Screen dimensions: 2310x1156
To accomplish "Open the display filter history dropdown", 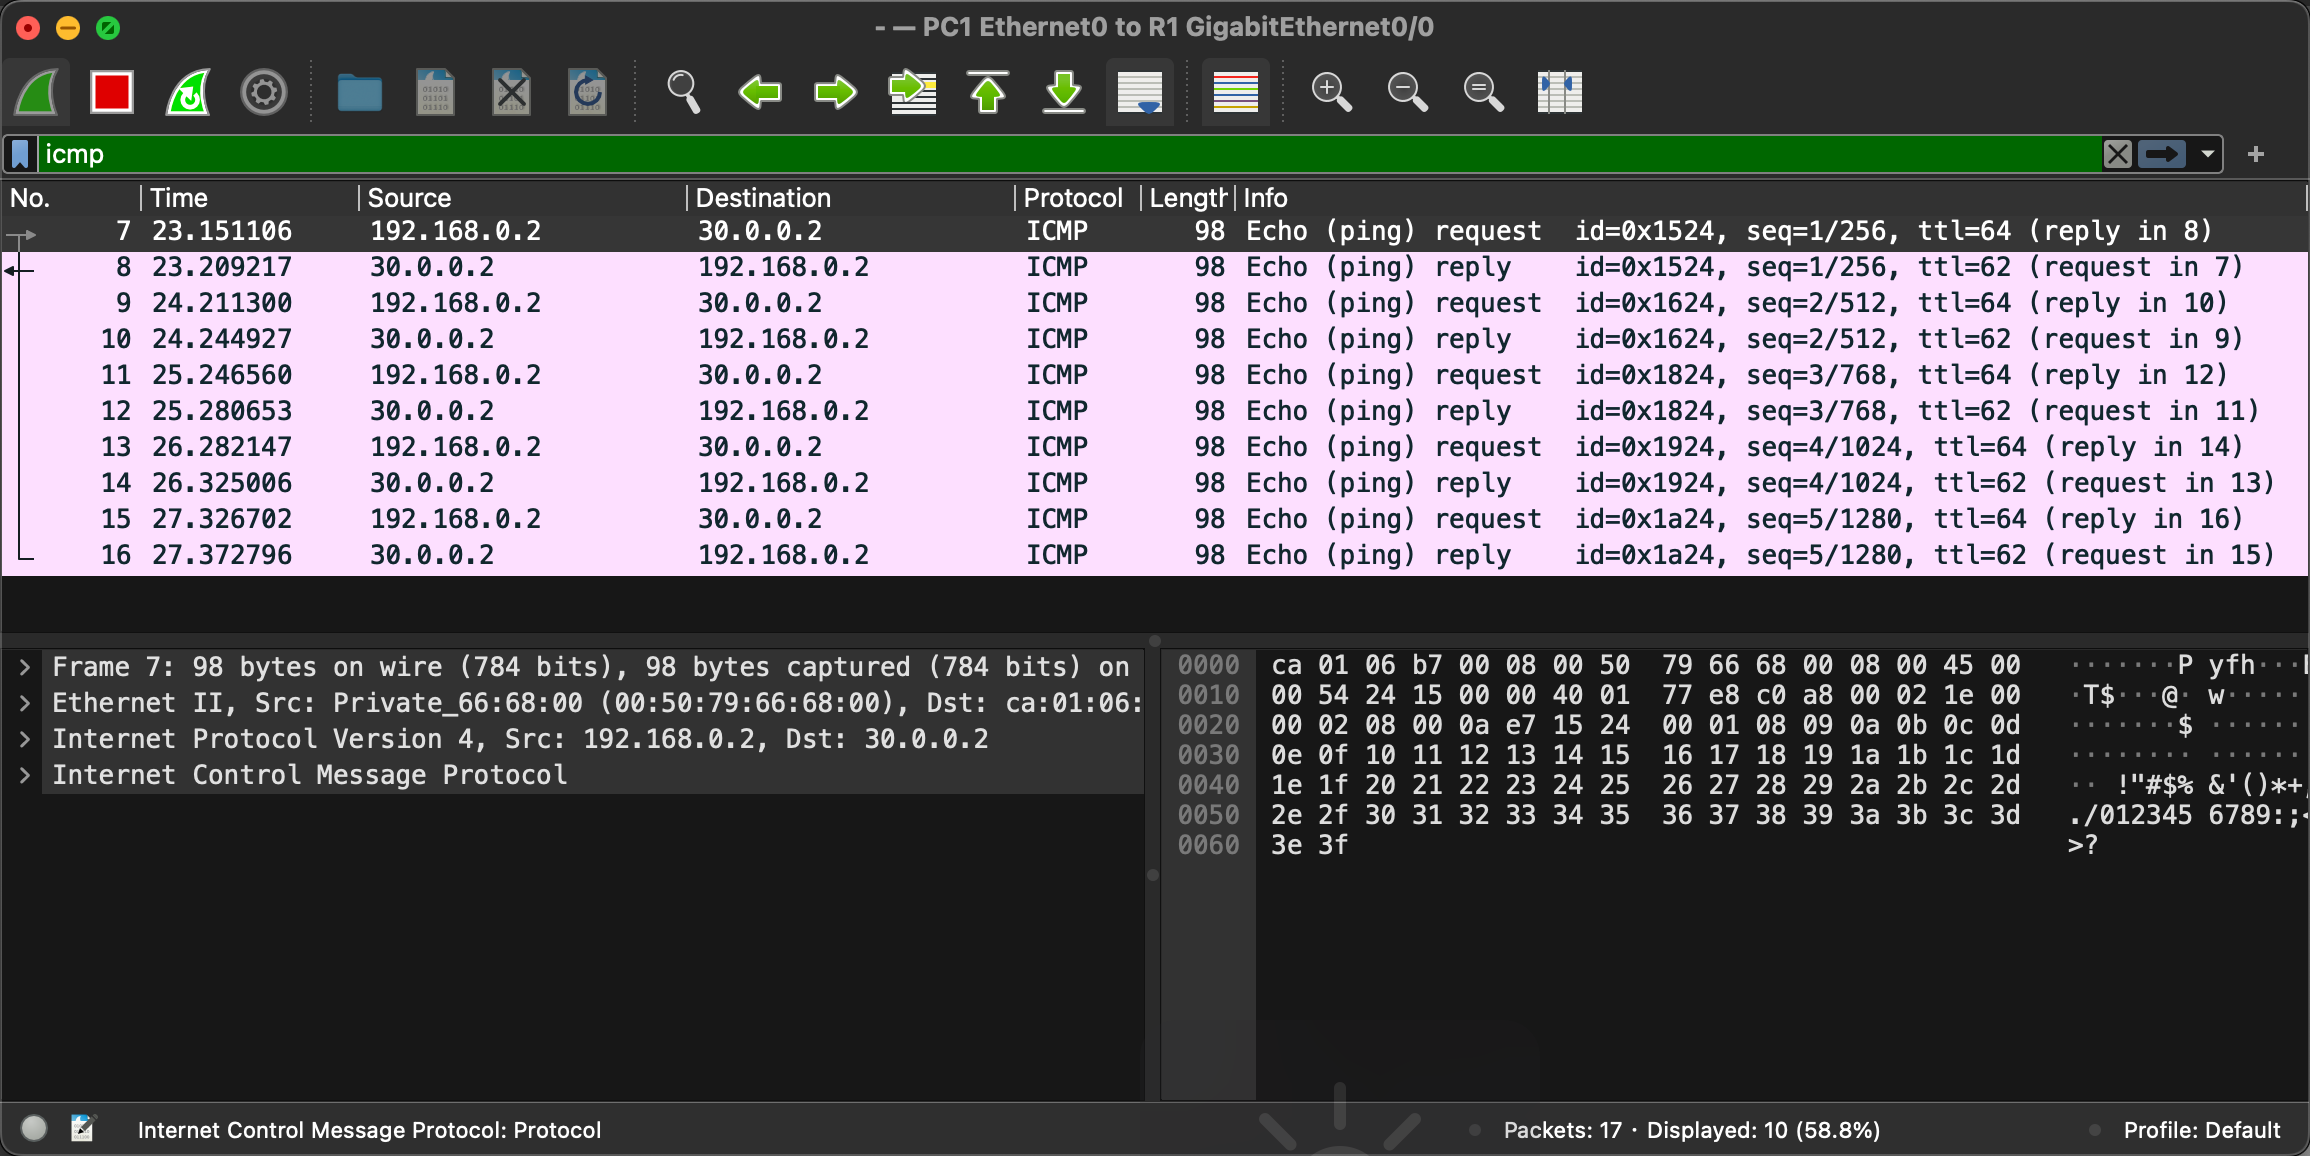I will point(2207,154).
